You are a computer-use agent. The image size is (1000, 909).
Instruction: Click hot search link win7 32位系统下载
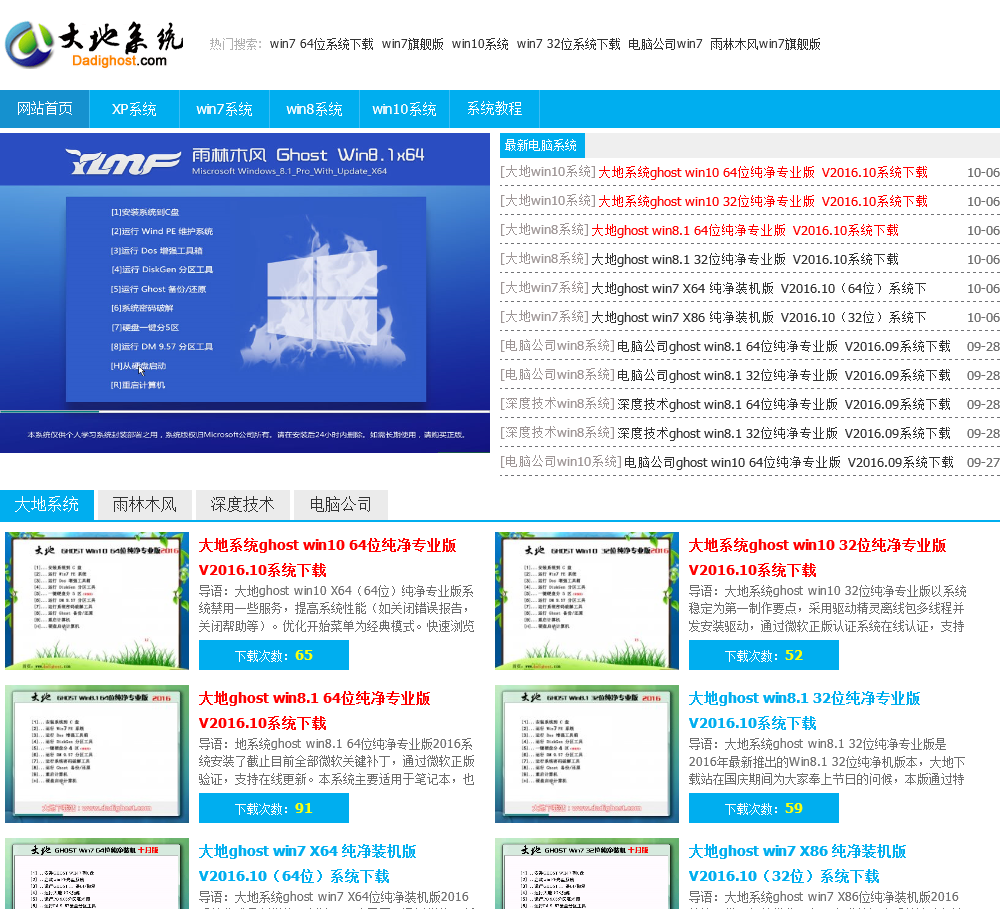click(568, 44)
